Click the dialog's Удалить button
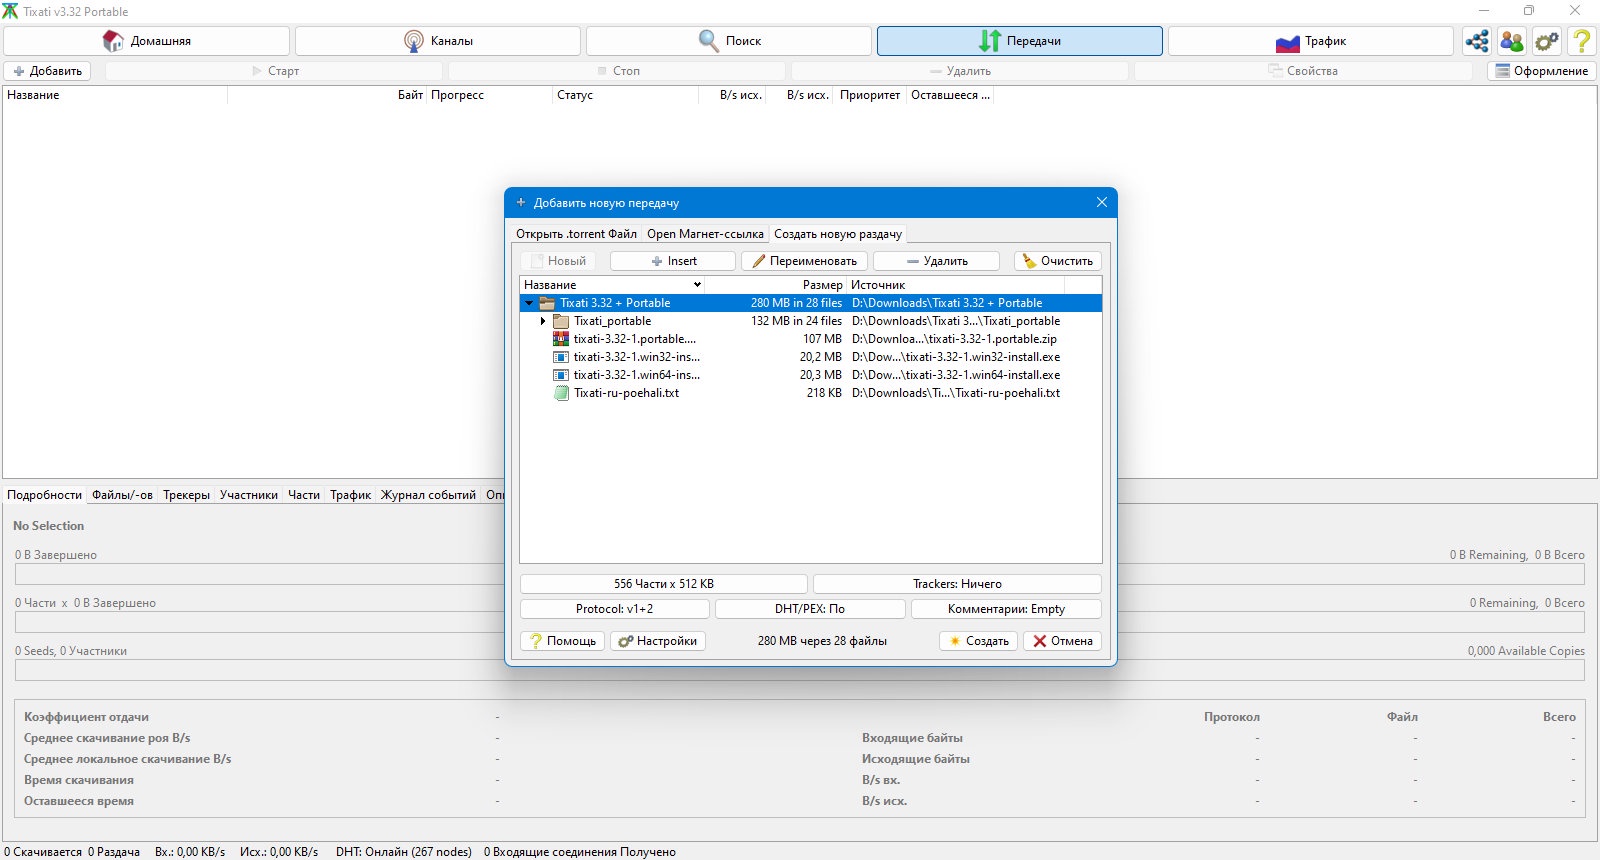 [936, 261]
